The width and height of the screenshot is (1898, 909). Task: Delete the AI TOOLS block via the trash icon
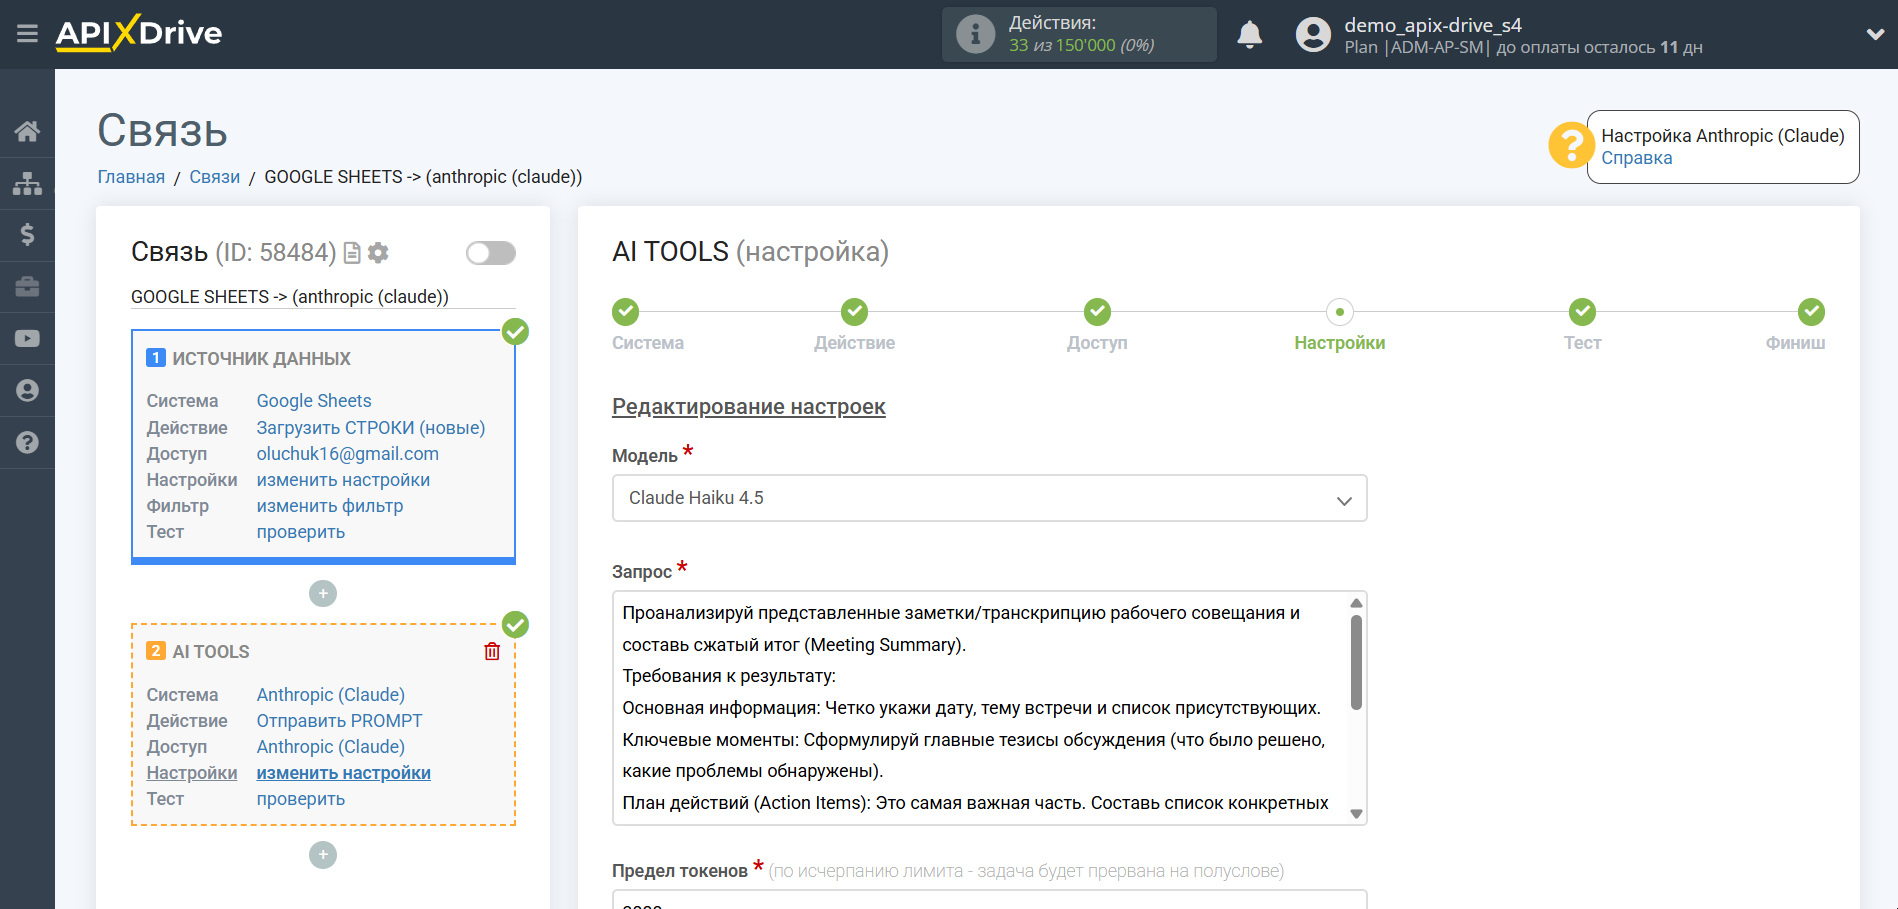pyautogui.click(x=491, y=651)
